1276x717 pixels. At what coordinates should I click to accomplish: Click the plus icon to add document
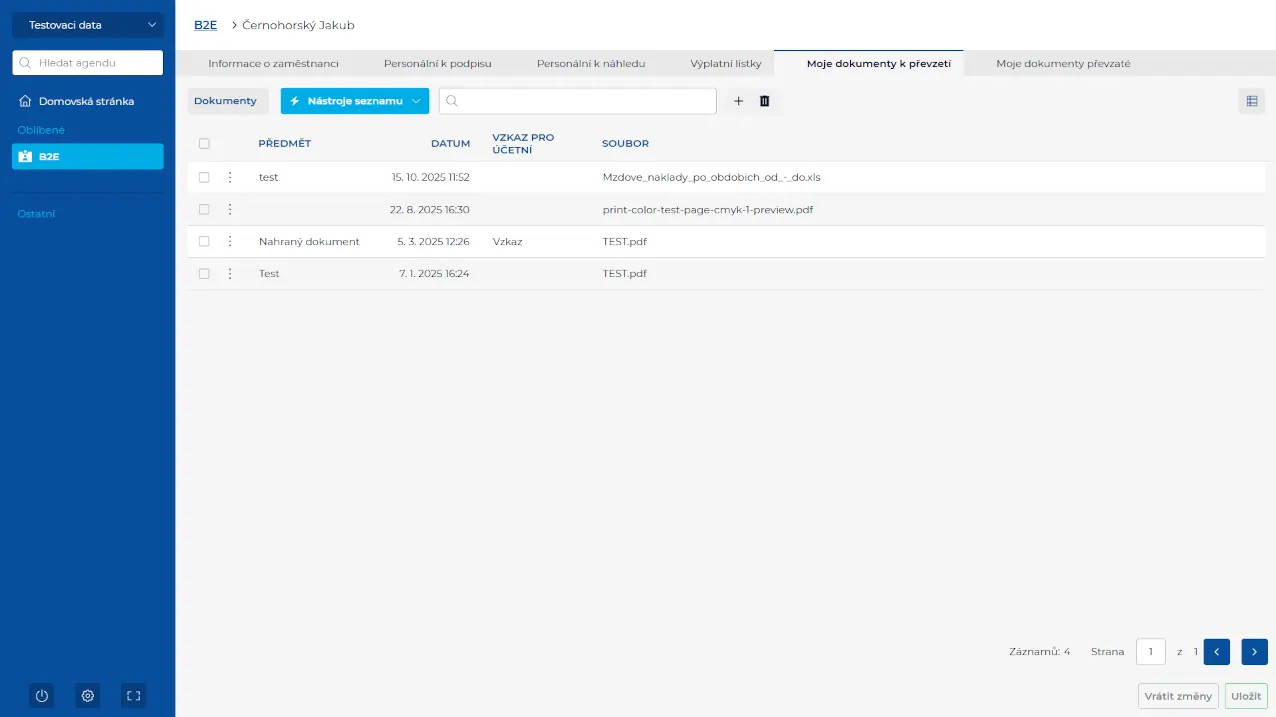(738, 101)
